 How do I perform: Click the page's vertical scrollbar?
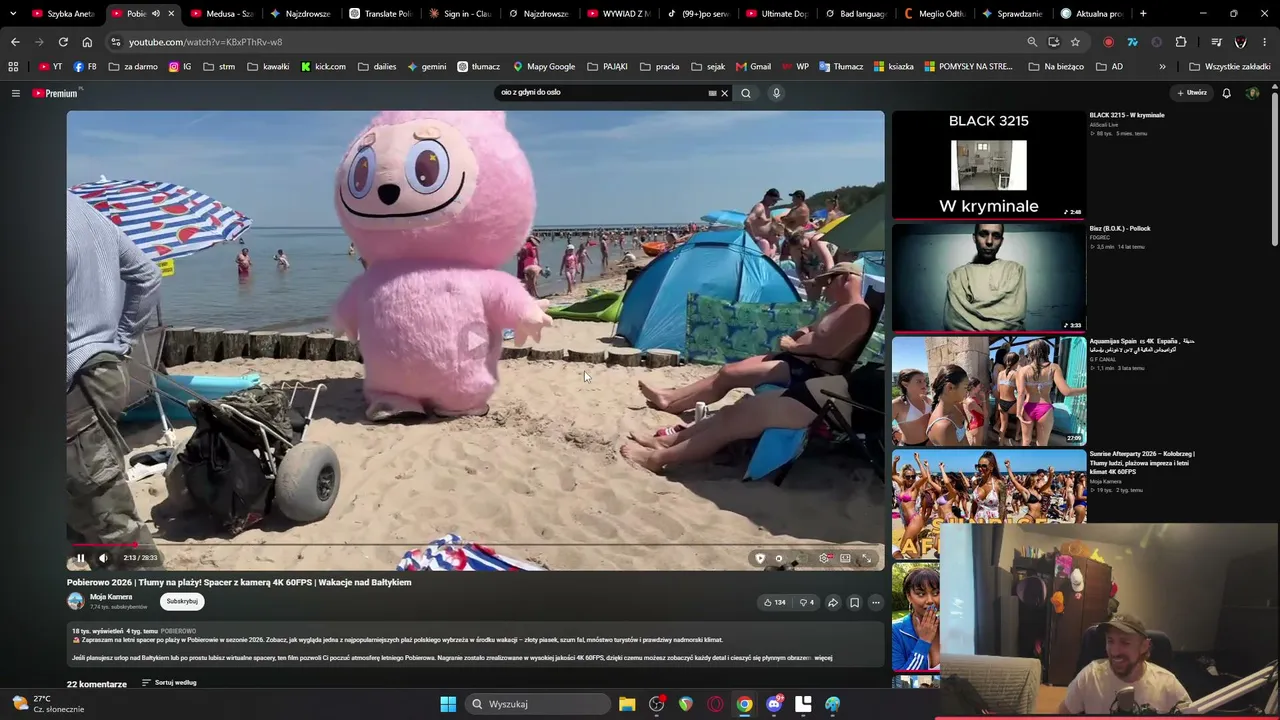coord(1274,170)
